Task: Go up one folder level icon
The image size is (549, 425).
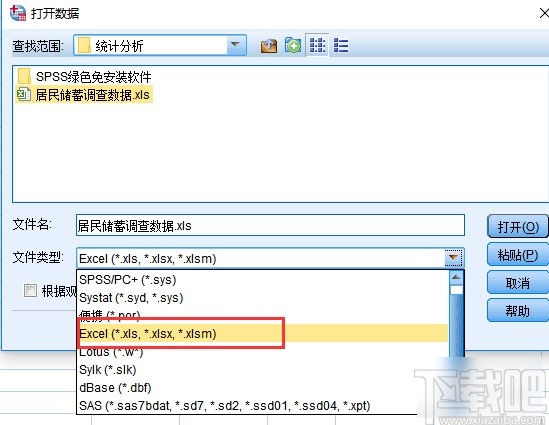Action: pos(269,46)
